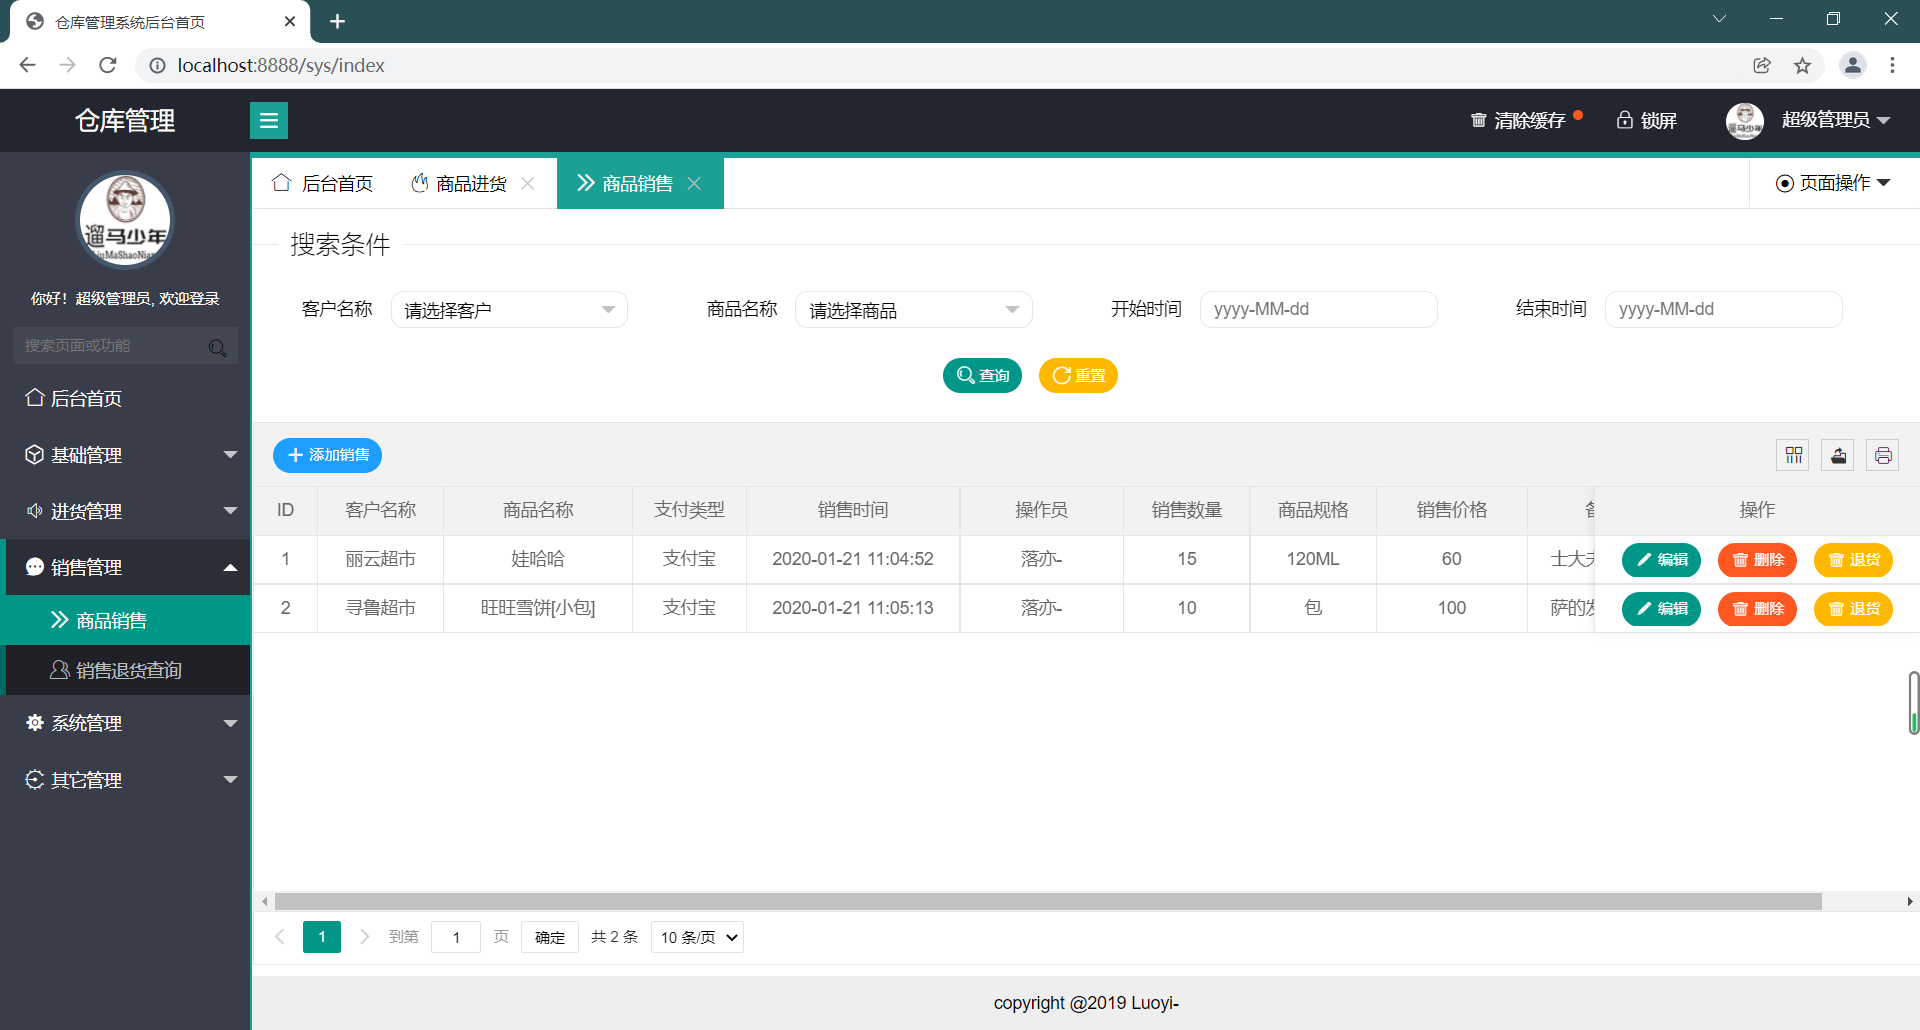This screenshot has width=1920, height=1030.
Task: Click the user avatar in the sidebar
Action: tap(125, 220)
